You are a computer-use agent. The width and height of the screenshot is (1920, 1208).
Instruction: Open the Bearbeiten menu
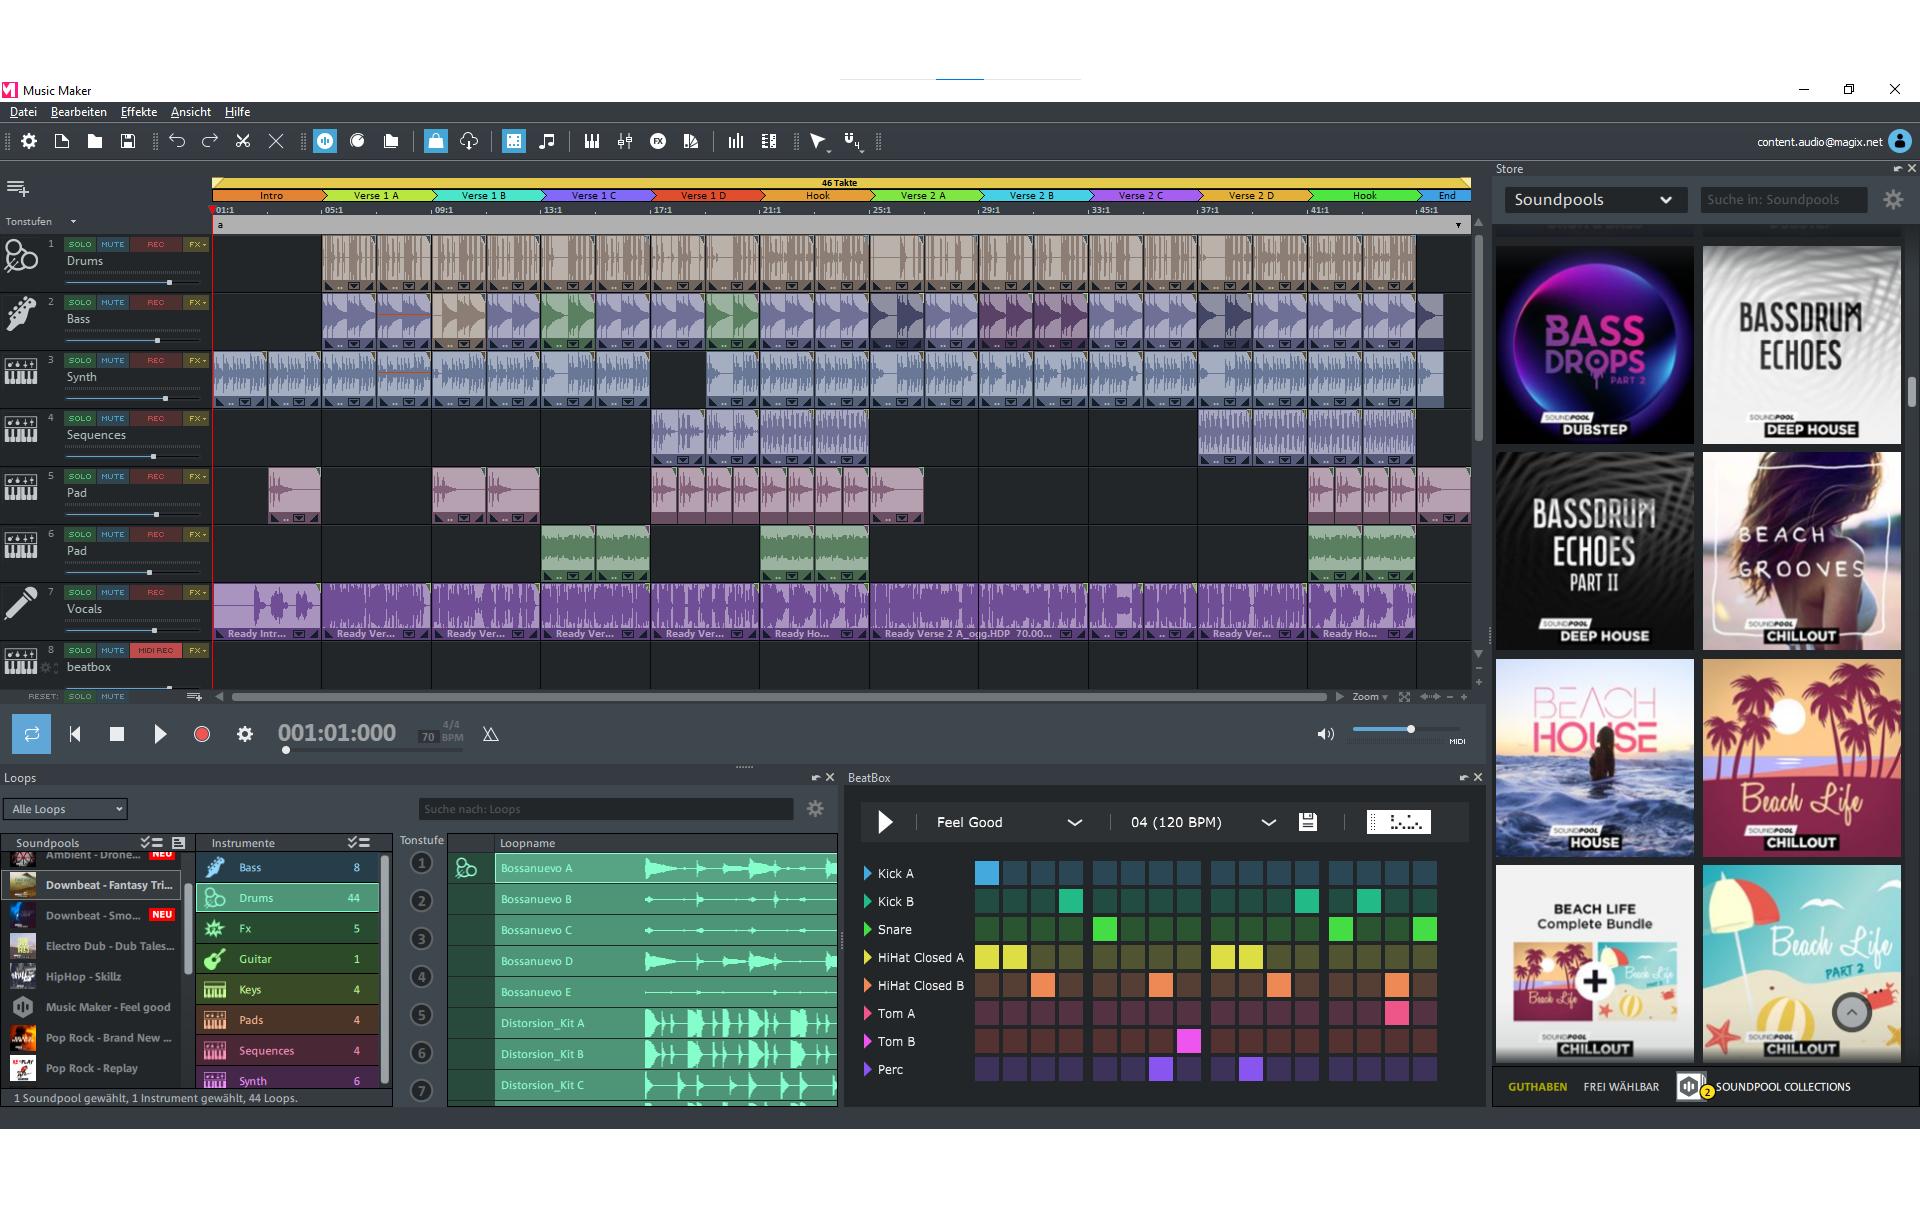click(79, 112)
